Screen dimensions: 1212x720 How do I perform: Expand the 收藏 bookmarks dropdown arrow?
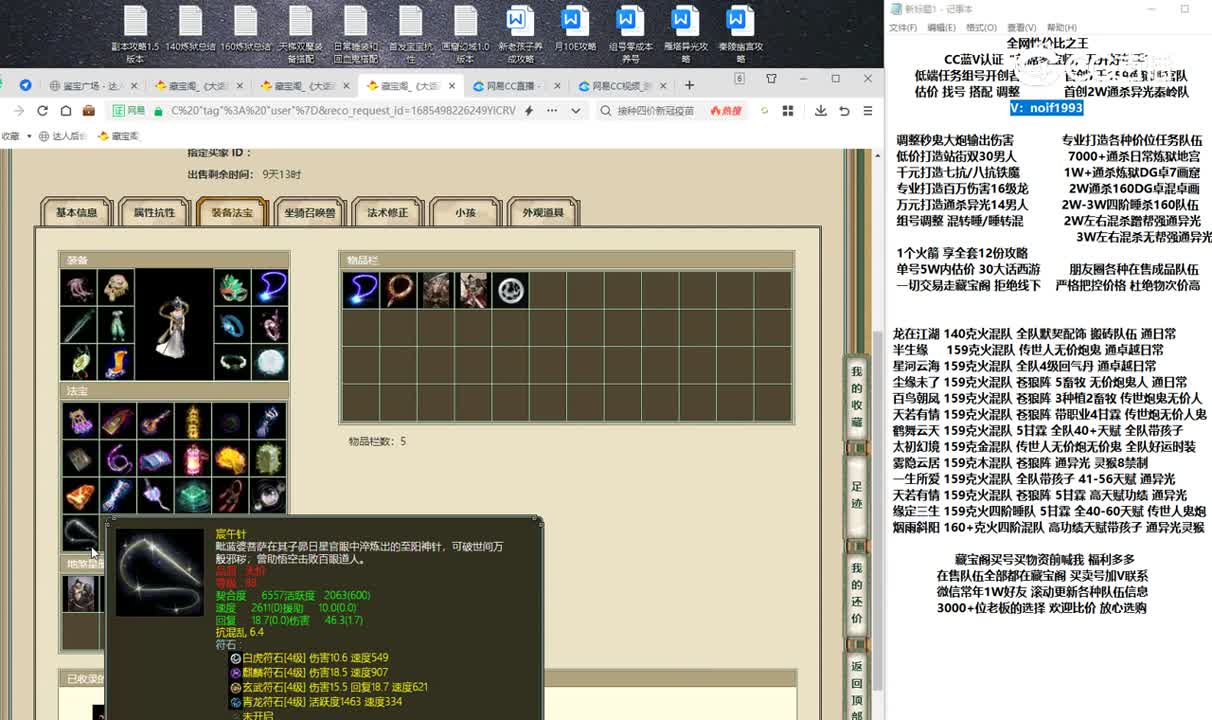(x=29, y=136)
